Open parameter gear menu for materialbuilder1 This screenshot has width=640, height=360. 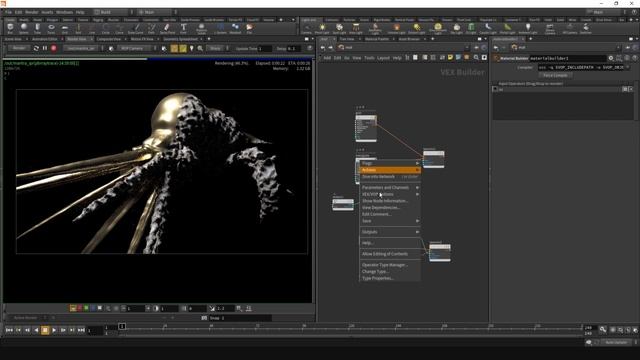point(611,58)
